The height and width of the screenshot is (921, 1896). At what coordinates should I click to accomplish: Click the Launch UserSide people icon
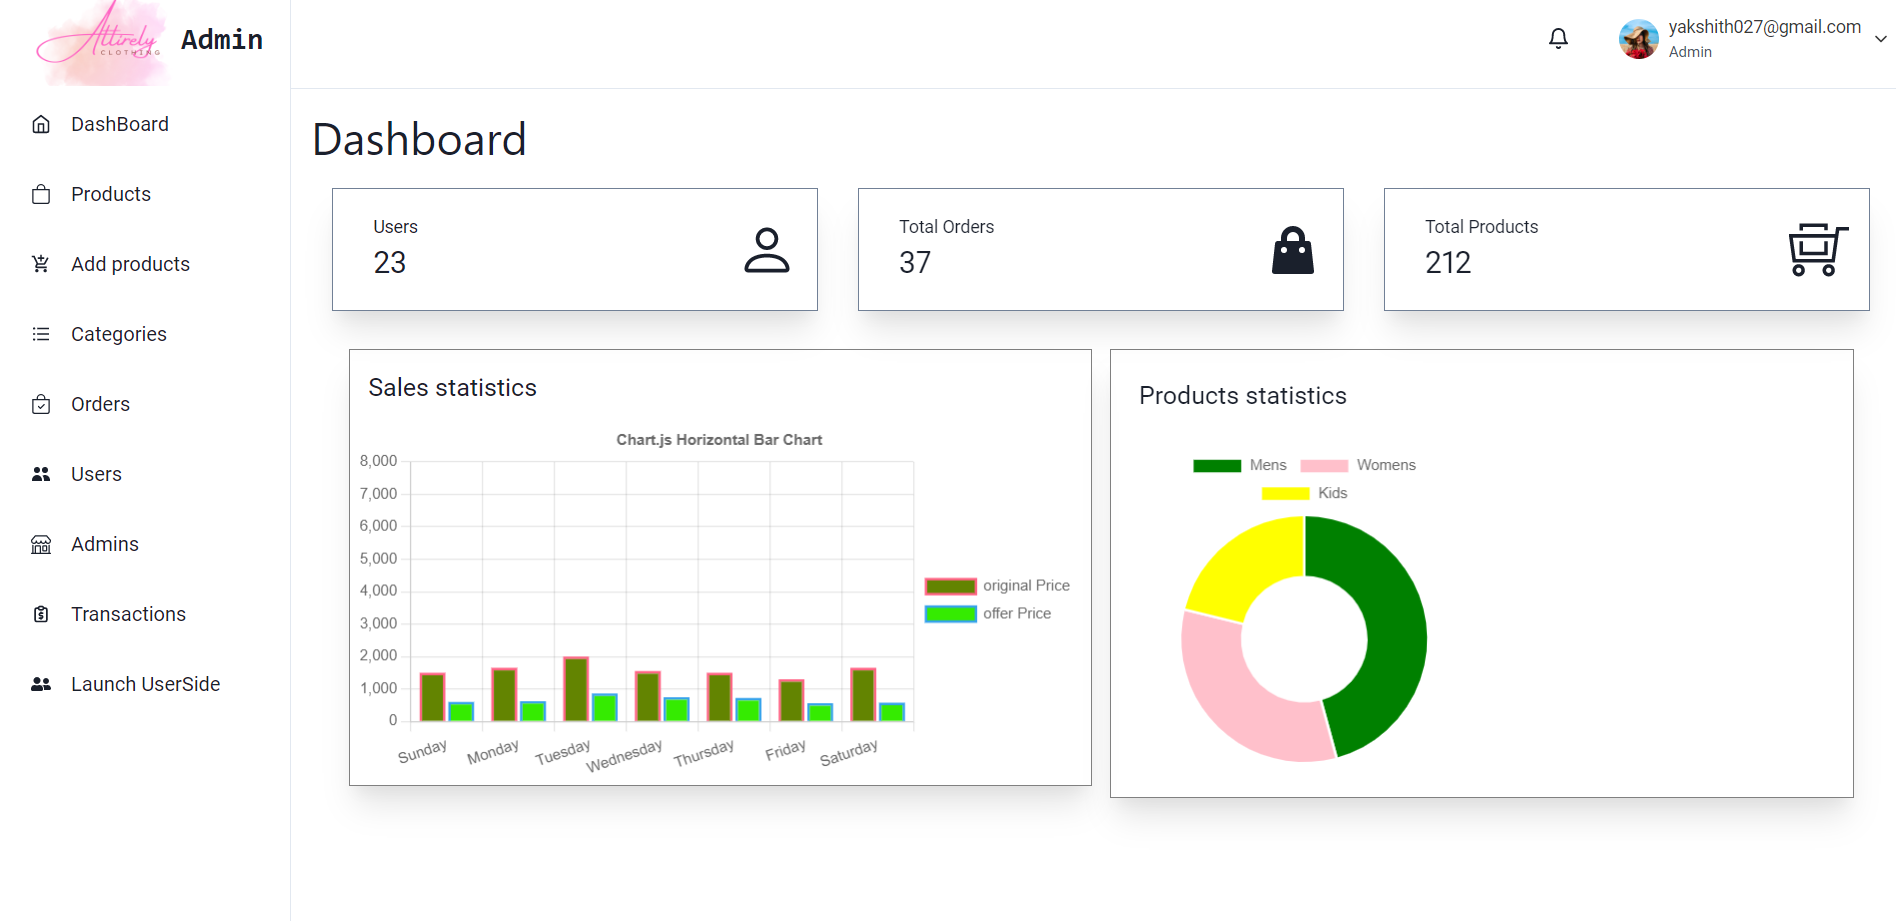coord(41,684)
